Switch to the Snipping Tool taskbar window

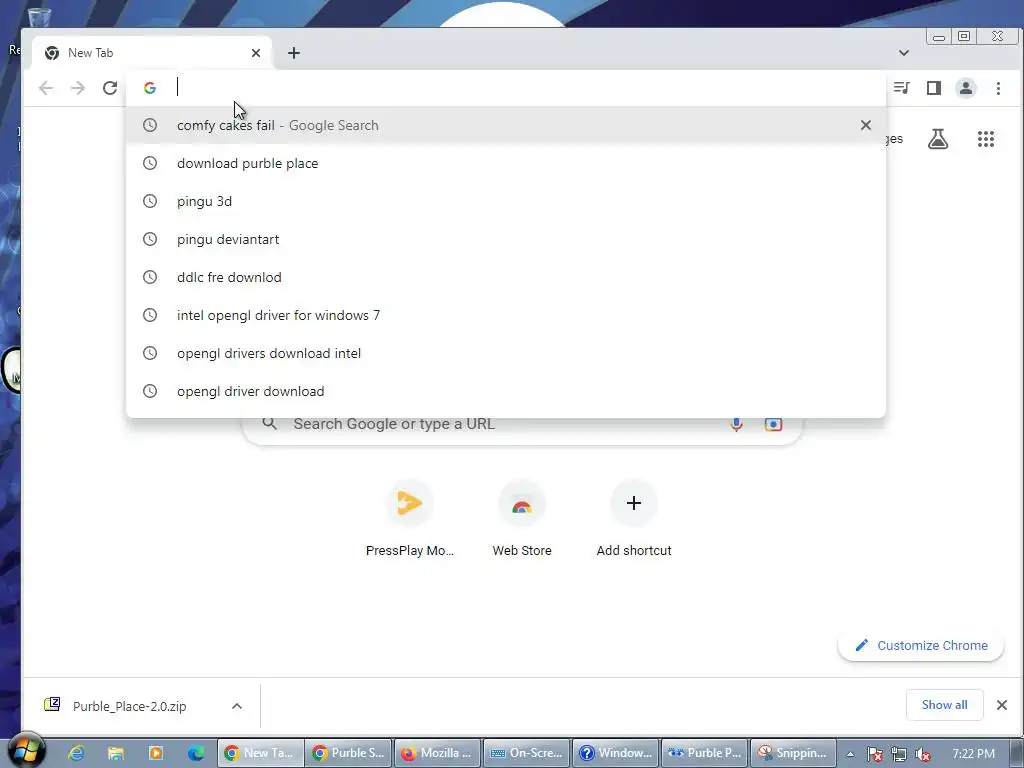pos(793,753)
